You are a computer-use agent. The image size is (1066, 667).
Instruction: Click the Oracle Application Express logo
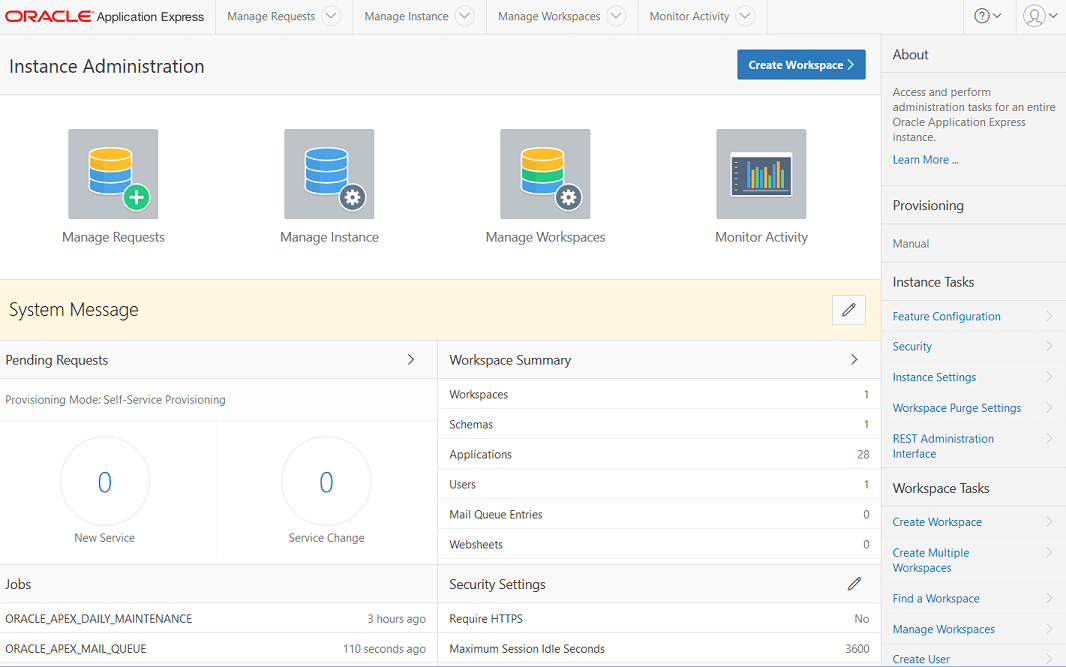coord(105,16)
